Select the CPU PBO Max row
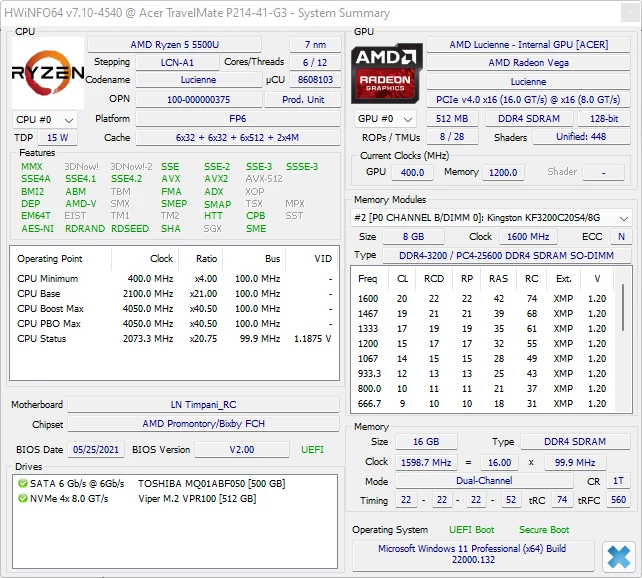 pos(174,324)
